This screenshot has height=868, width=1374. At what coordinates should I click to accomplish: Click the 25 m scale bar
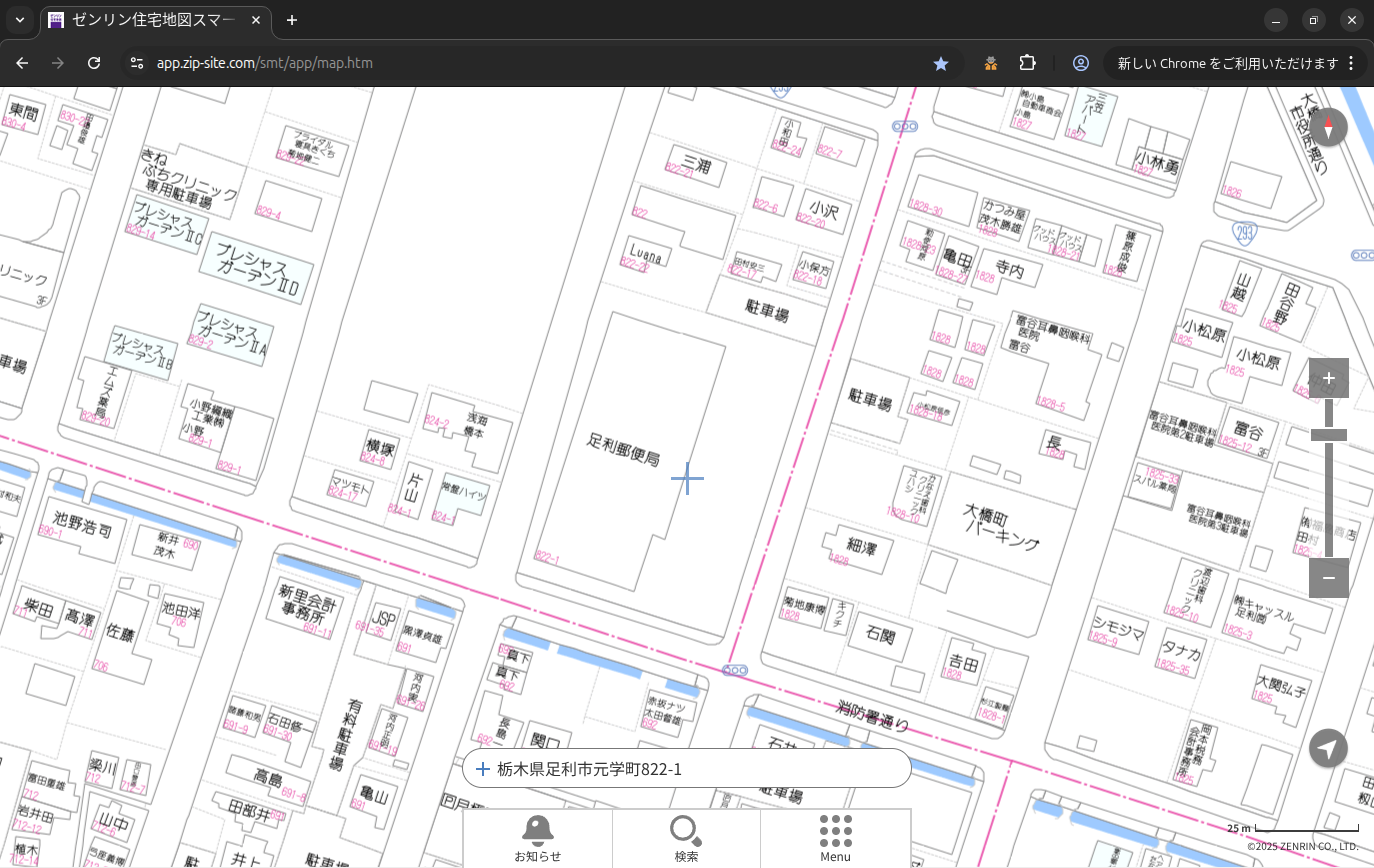1293,828
